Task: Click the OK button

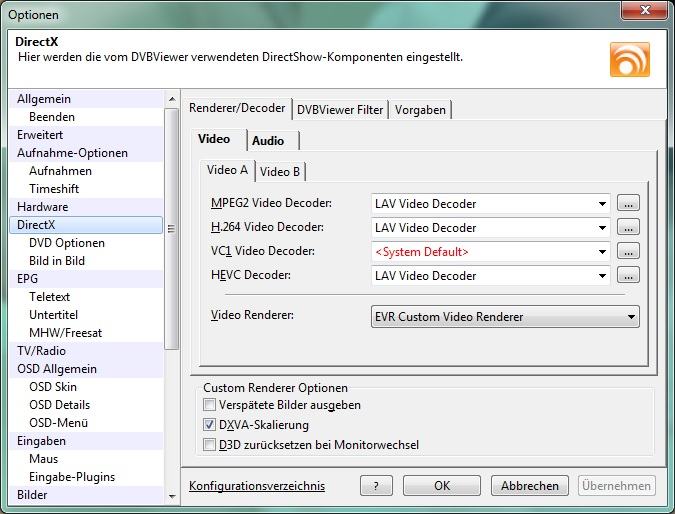Action: [x=442, y=486]
